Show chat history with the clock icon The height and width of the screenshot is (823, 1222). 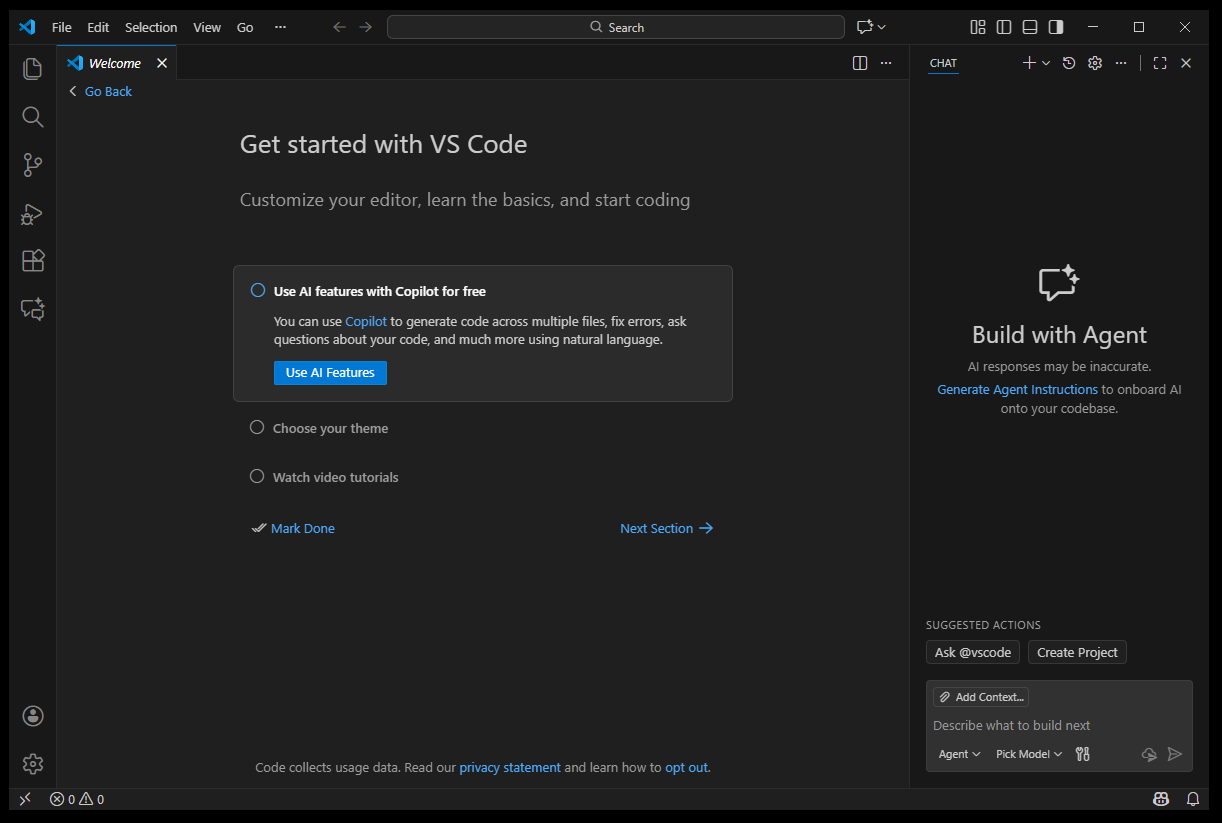coord(1069,63)
